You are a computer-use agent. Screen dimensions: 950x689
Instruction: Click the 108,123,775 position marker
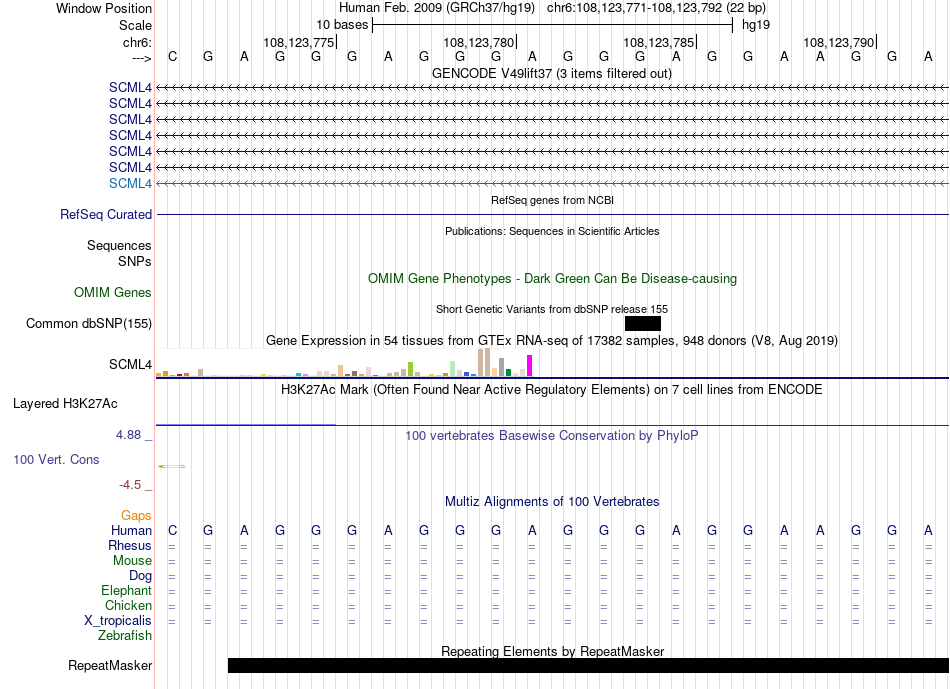(x=299, y=42)
